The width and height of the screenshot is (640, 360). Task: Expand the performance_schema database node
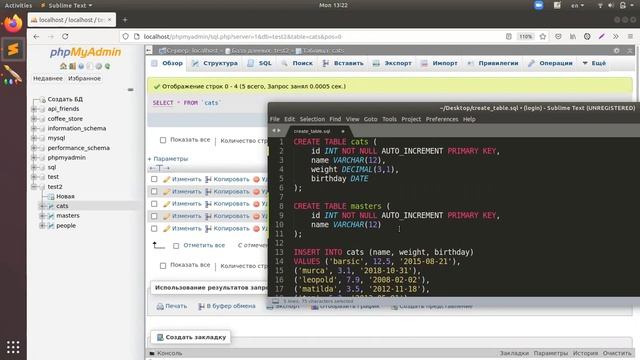click(34, 148)
